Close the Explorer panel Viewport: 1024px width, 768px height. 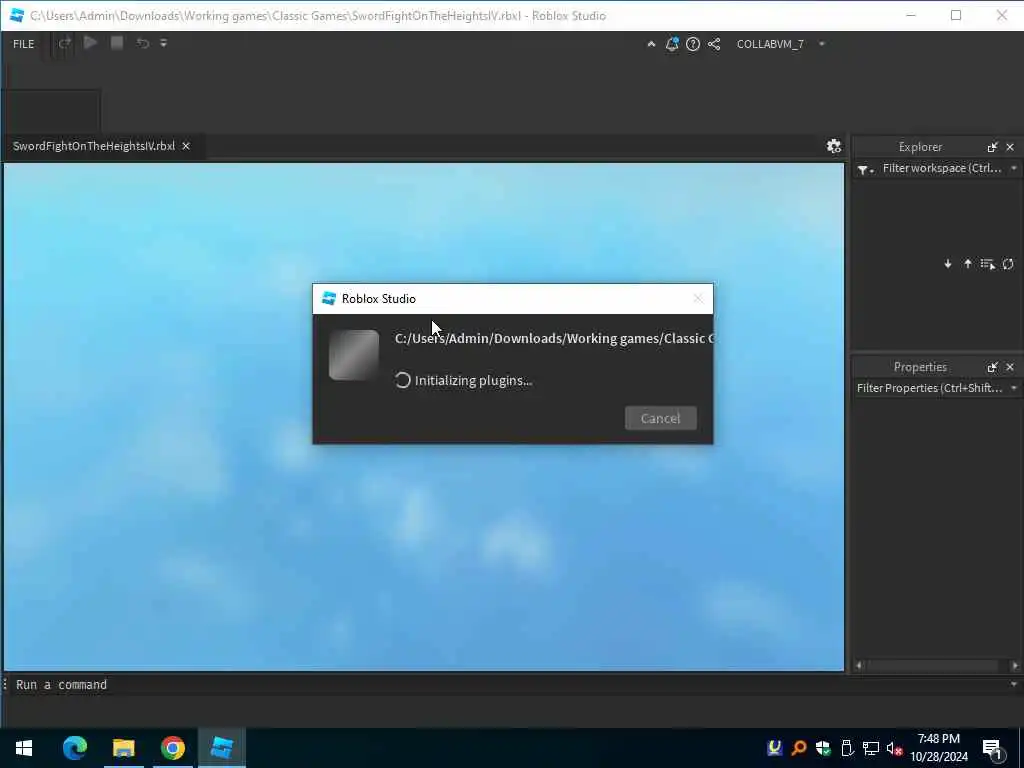pyautogui.click(x=1010, y=147)
